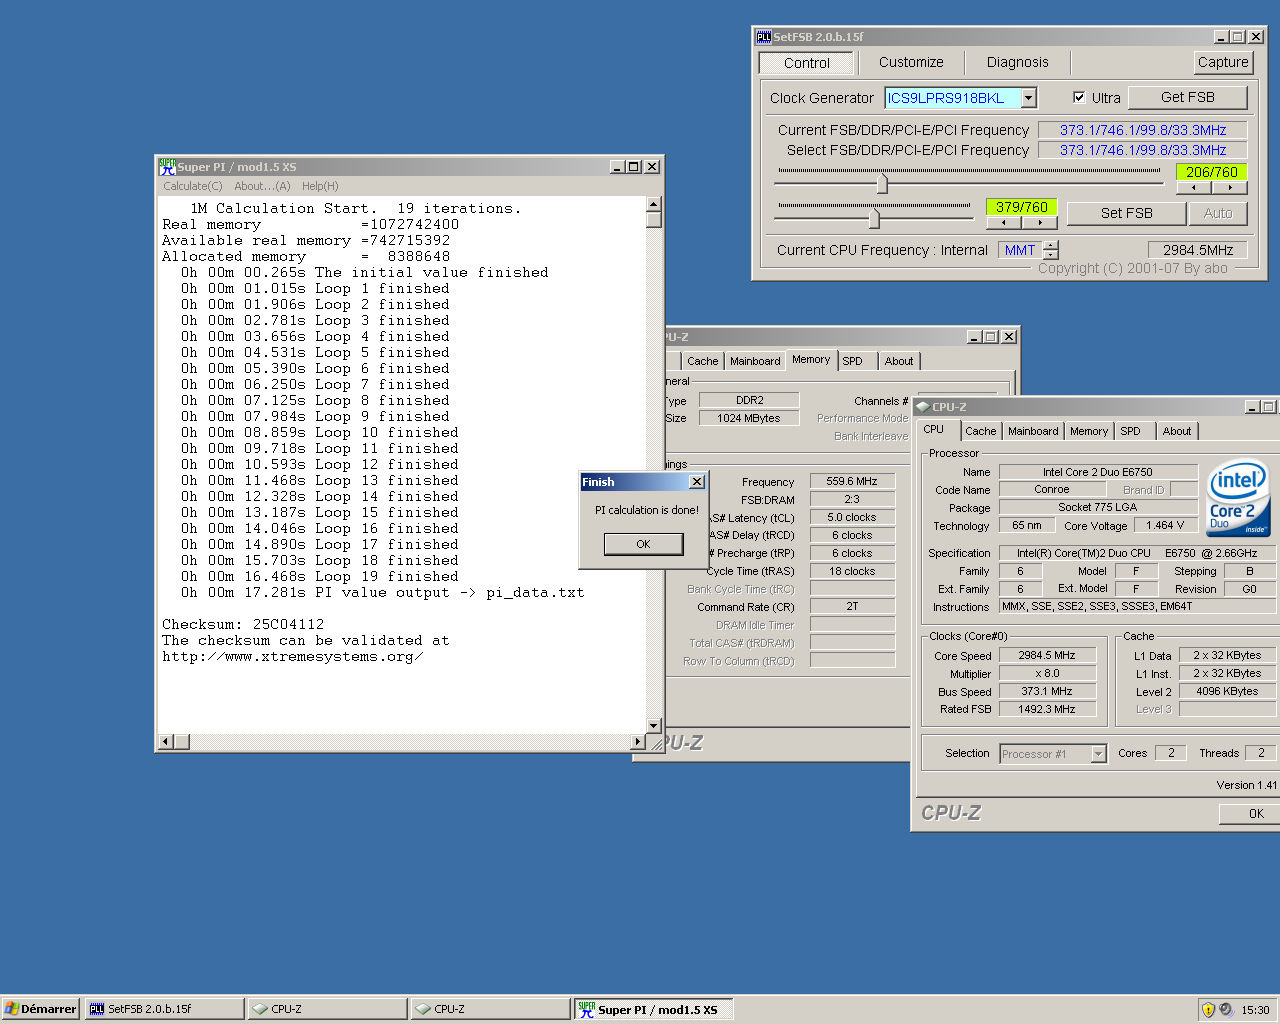The image size is (1280, 1024).
Task: Click the Loop 19 finished line
Action: tap(320, 576)
